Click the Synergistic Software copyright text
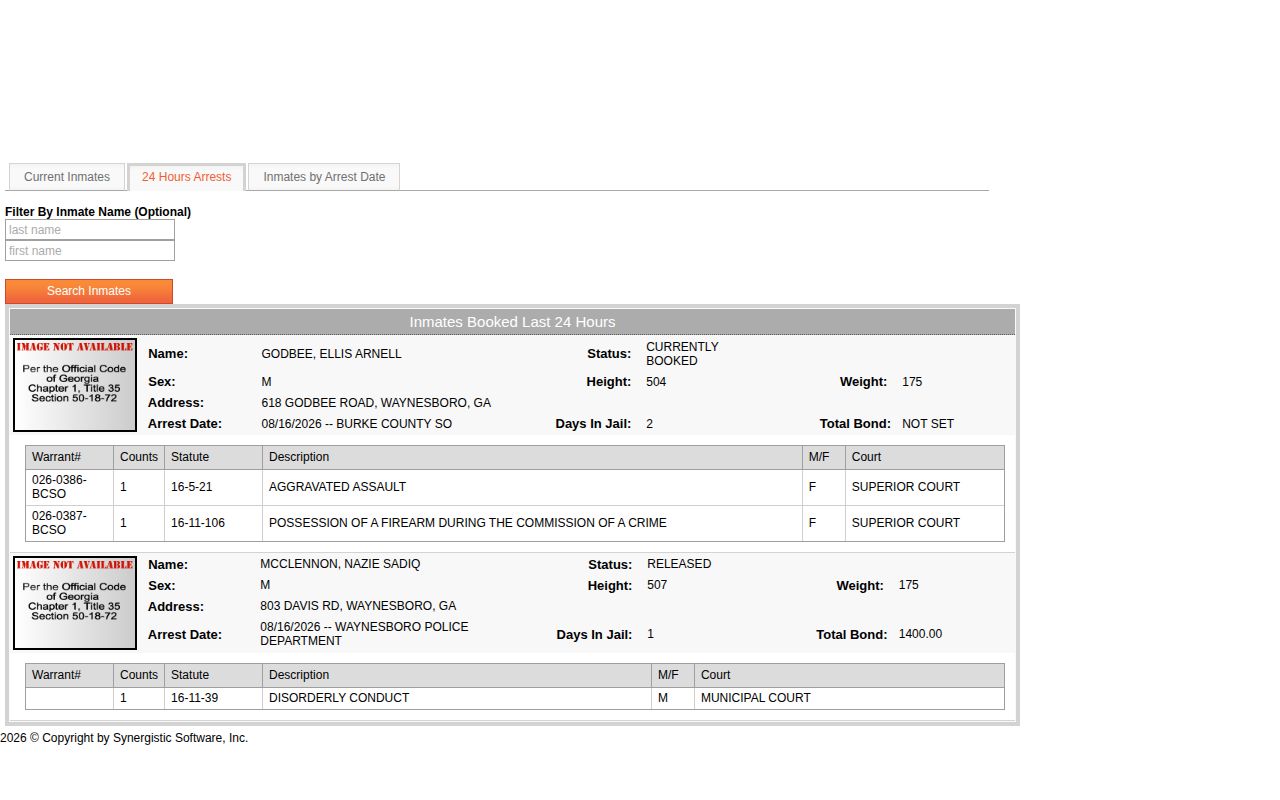The width and height of the screenshot is (1280, 800). coord(124,738)
